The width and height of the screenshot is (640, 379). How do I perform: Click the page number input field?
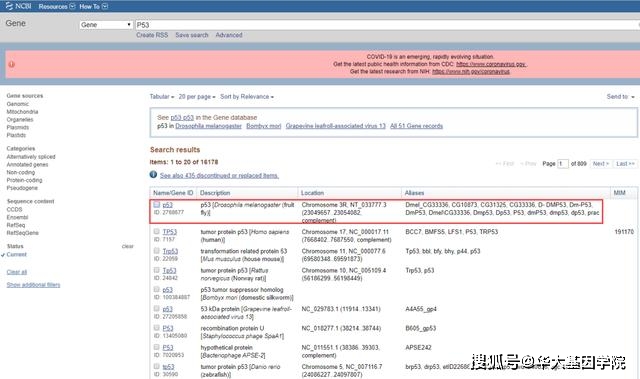point(563,164)
